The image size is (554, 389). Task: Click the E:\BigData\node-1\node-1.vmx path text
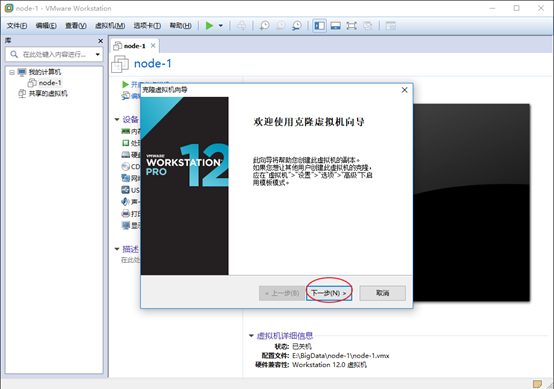pos(341,356)
